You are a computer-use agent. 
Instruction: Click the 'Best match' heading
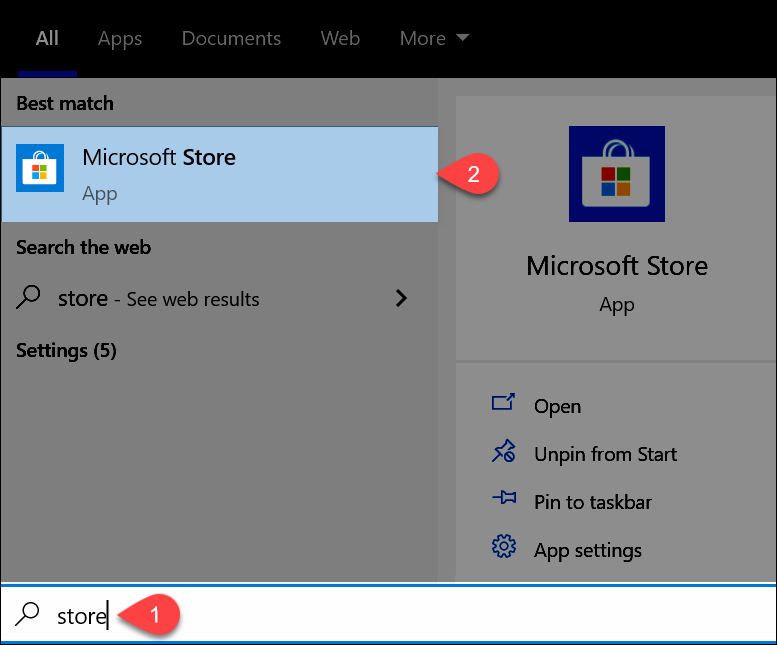65,104
